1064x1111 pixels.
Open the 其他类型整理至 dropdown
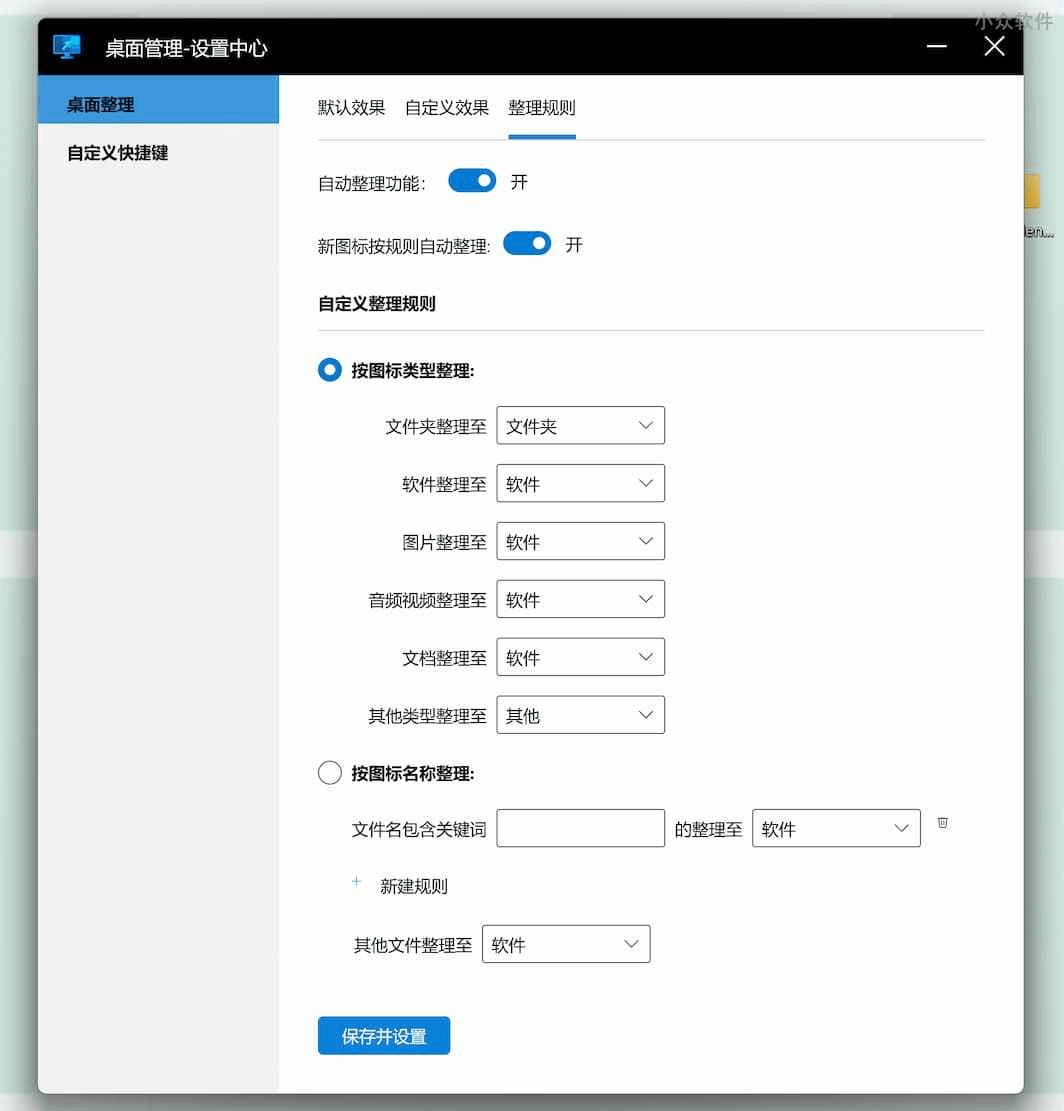click(580, 715)
